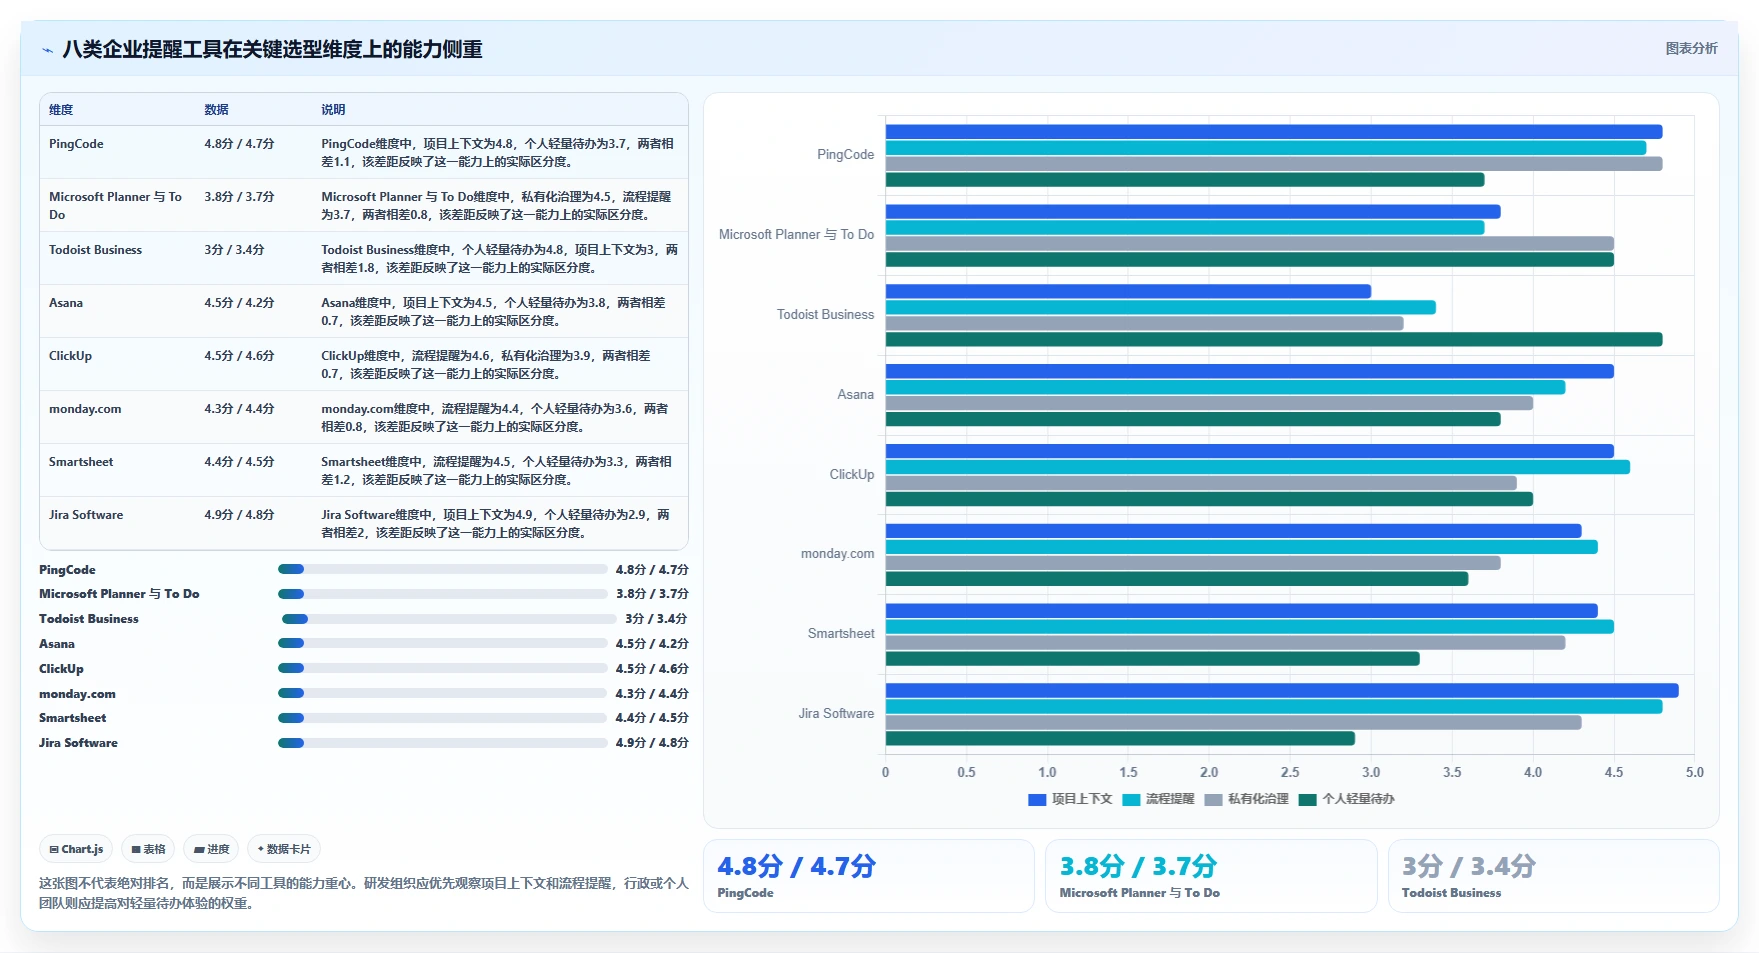Select the Chart.js chip
This screenshot has height=953, width=1759.
(x=76, y=849)
